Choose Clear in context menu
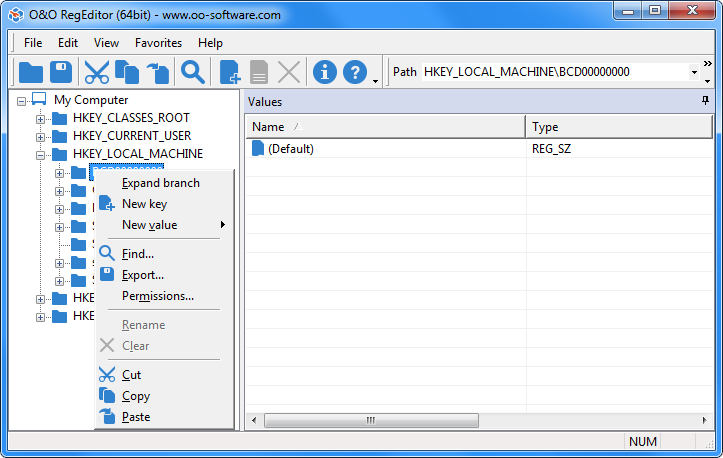Image resolution: width=723 pixels, height=458 pixels. [164, 346]
